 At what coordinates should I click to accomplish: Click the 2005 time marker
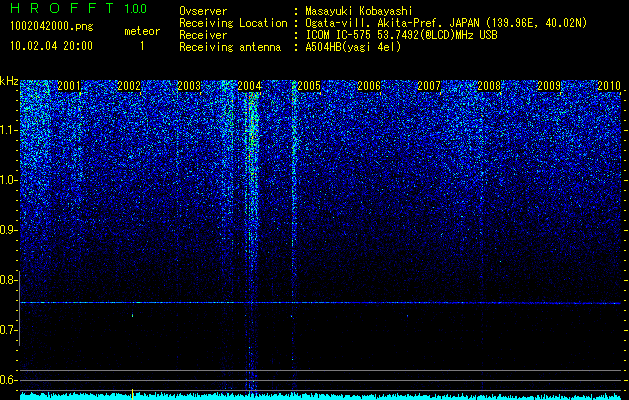(309, 85)
